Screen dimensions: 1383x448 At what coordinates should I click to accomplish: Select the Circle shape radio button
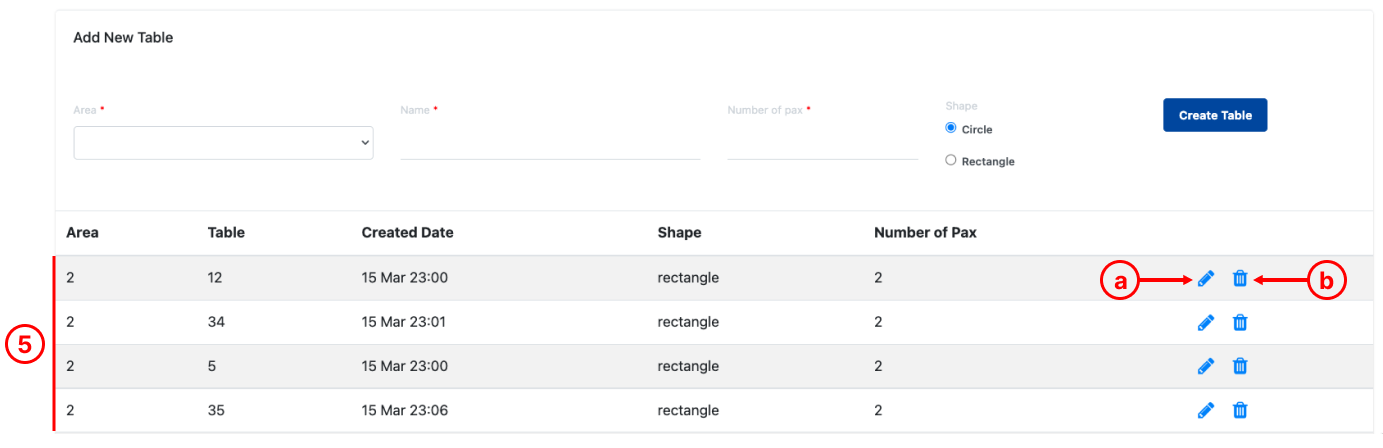tap(951, 128)
